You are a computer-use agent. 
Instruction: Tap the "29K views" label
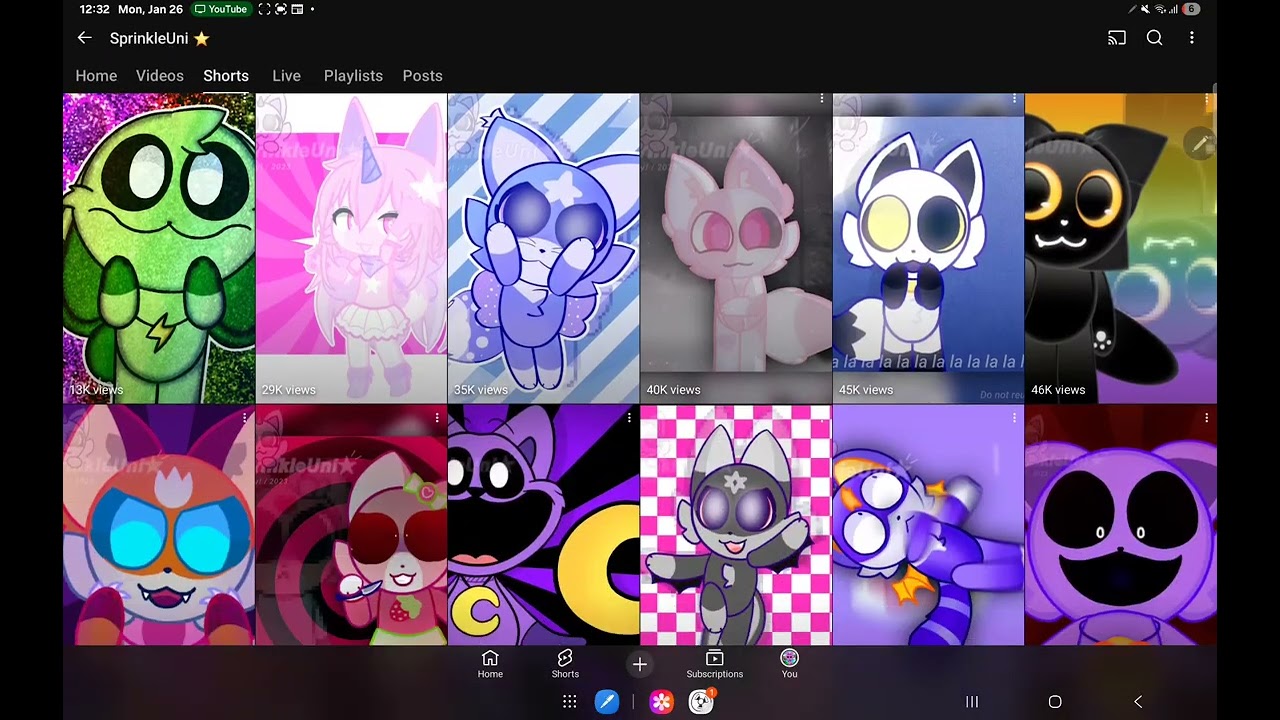tap(288, 390)
